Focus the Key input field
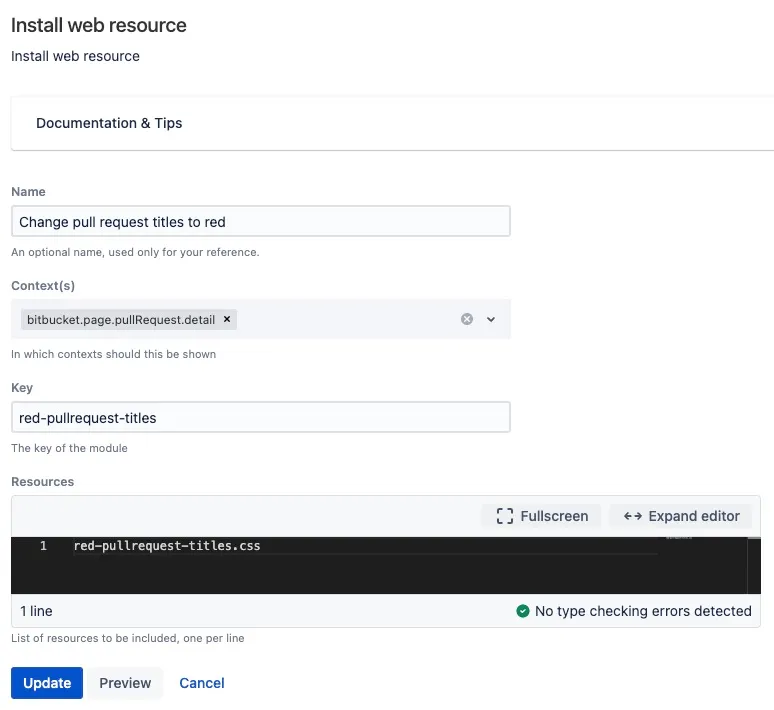The height and width of the screenshot is (710, 774). (261, 417)
